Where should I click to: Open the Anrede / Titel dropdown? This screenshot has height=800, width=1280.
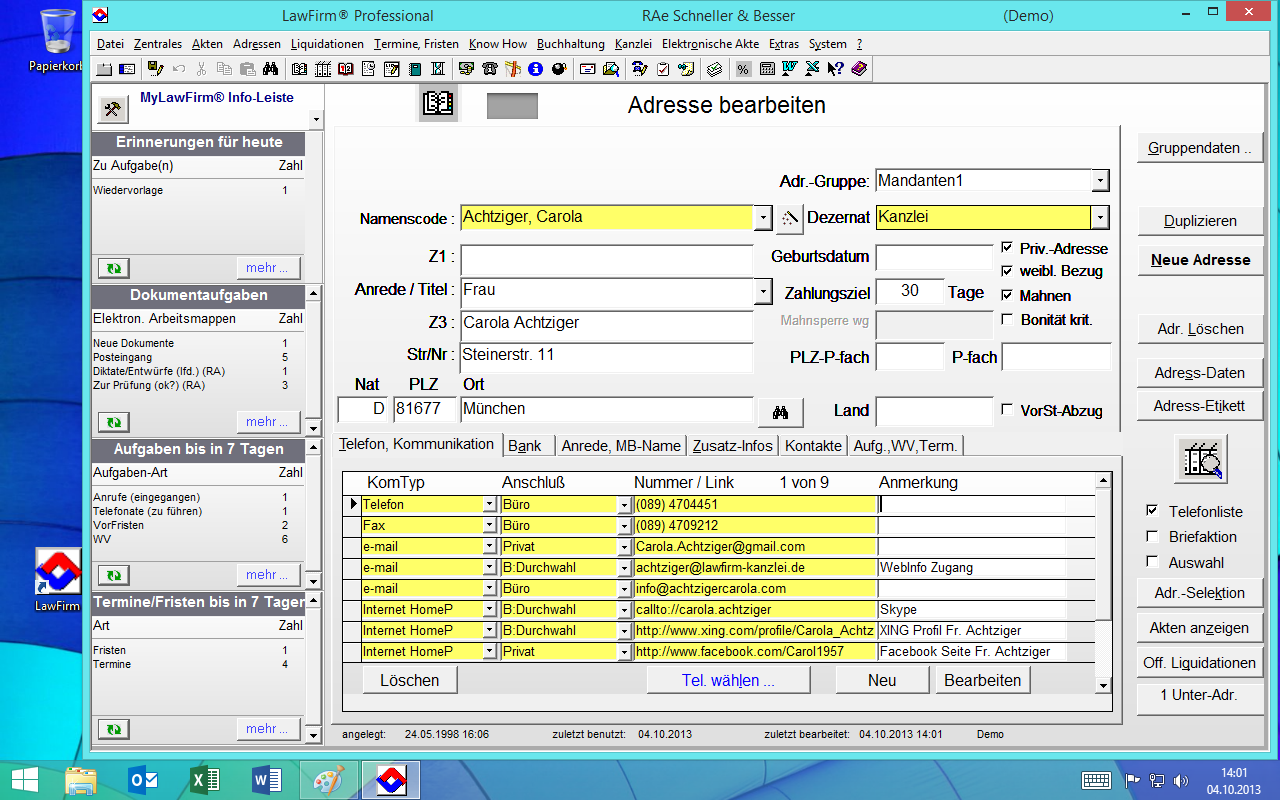[763, 291]
